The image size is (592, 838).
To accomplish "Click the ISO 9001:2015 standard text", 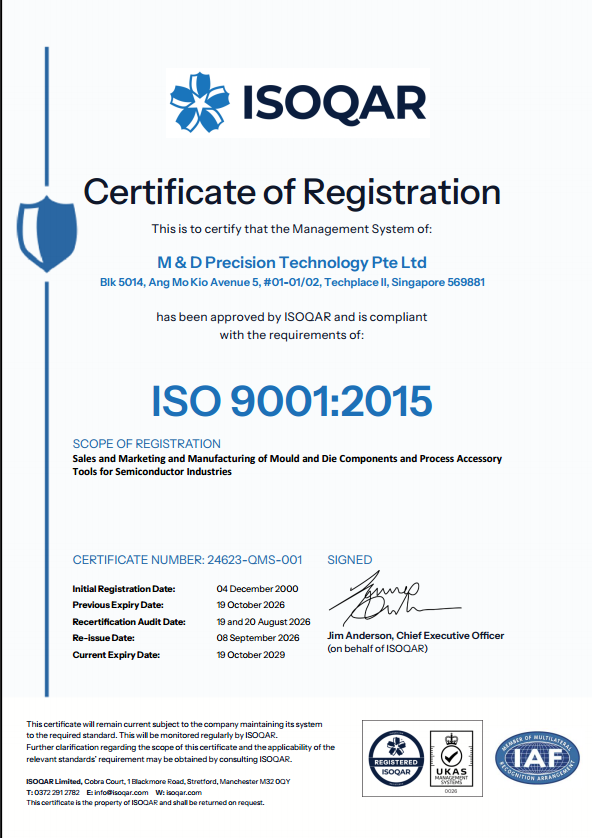I will (x=292, y=401).
